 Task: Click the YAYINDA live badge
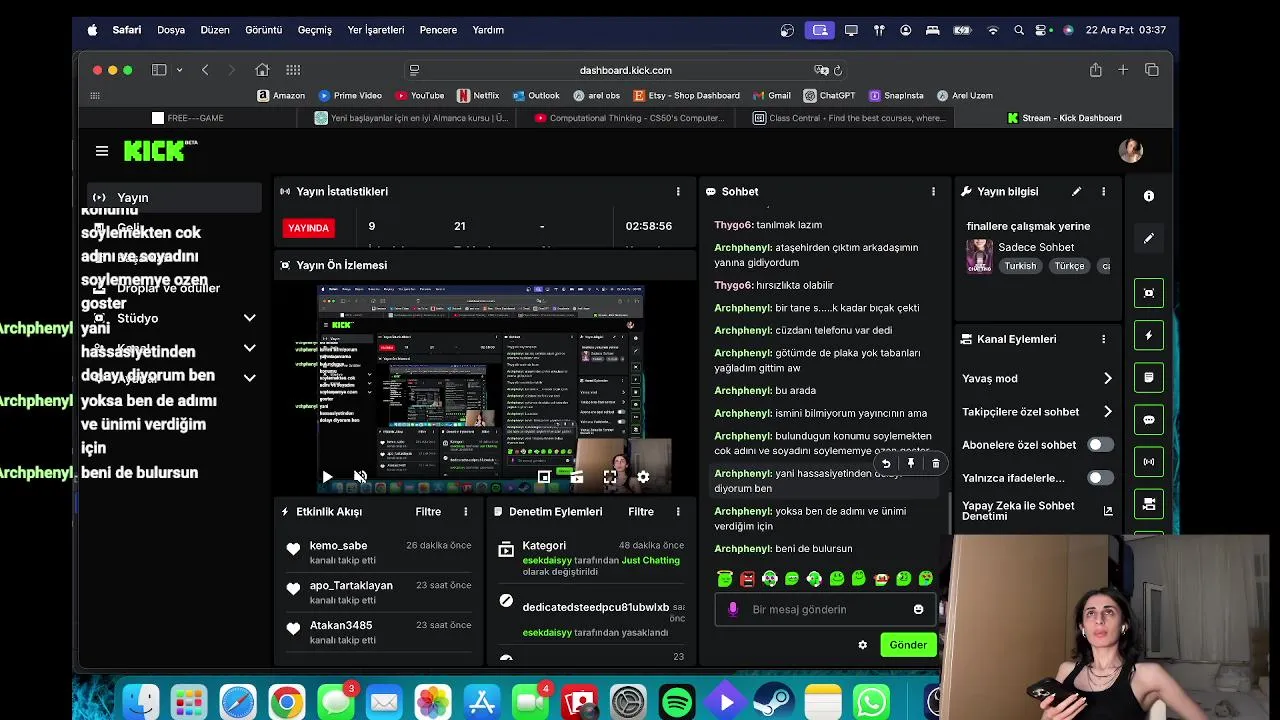308,228
